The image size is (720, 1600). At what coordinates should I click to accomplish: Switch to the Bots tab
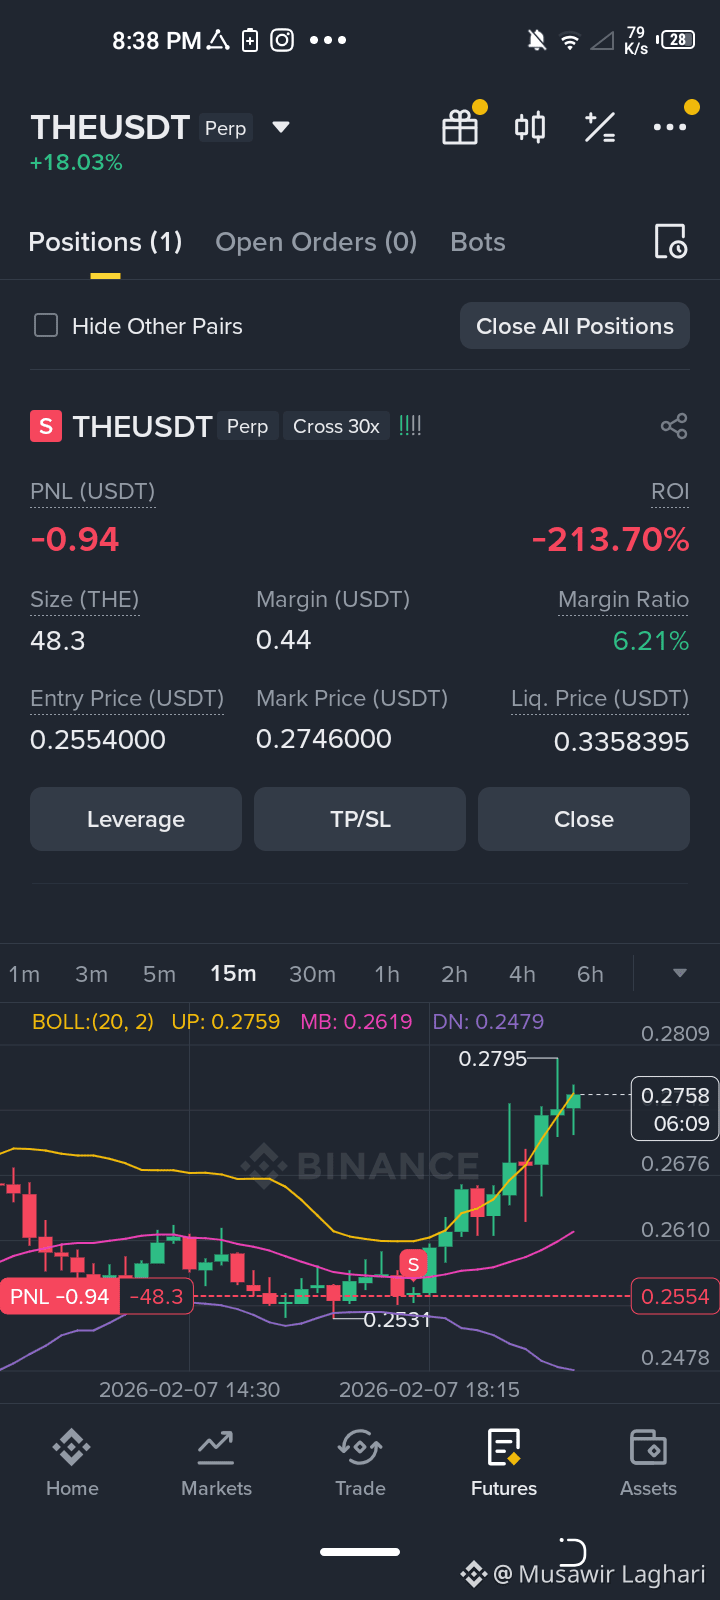478,242
